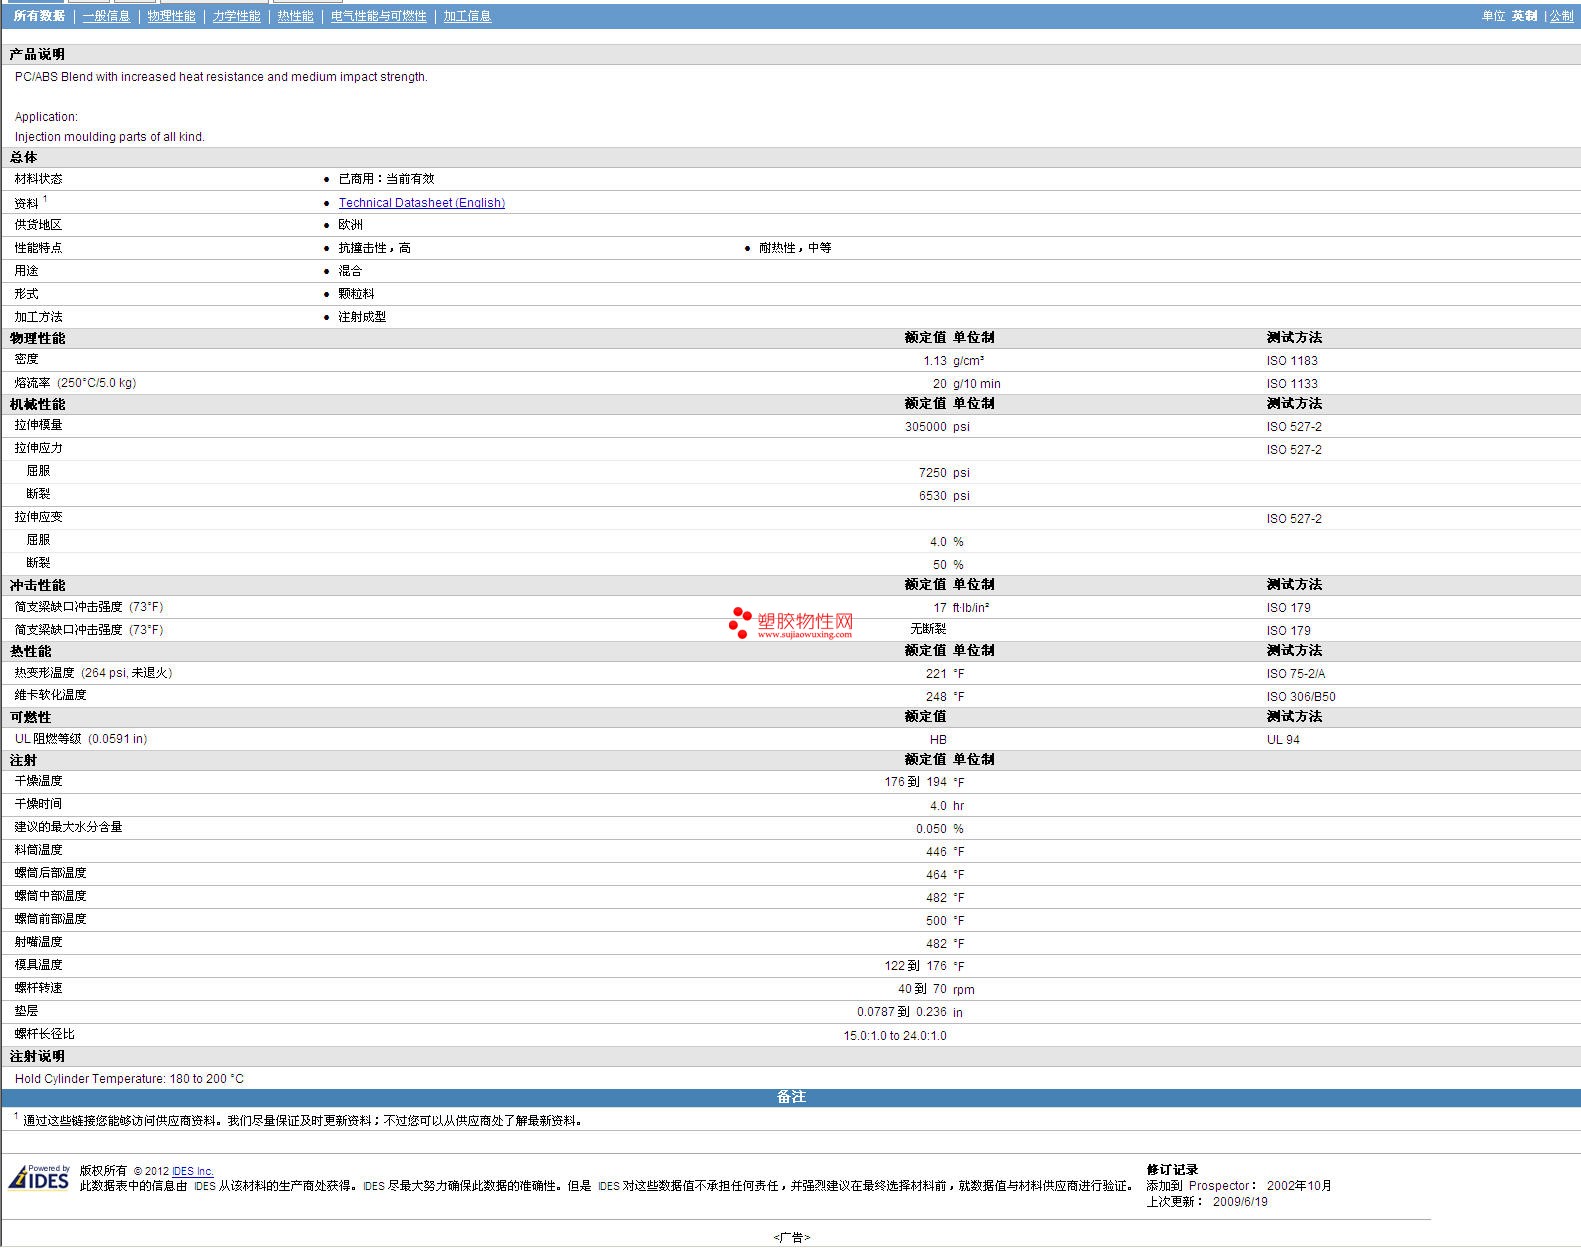Click the footnote superscript next to 资料

45,199
